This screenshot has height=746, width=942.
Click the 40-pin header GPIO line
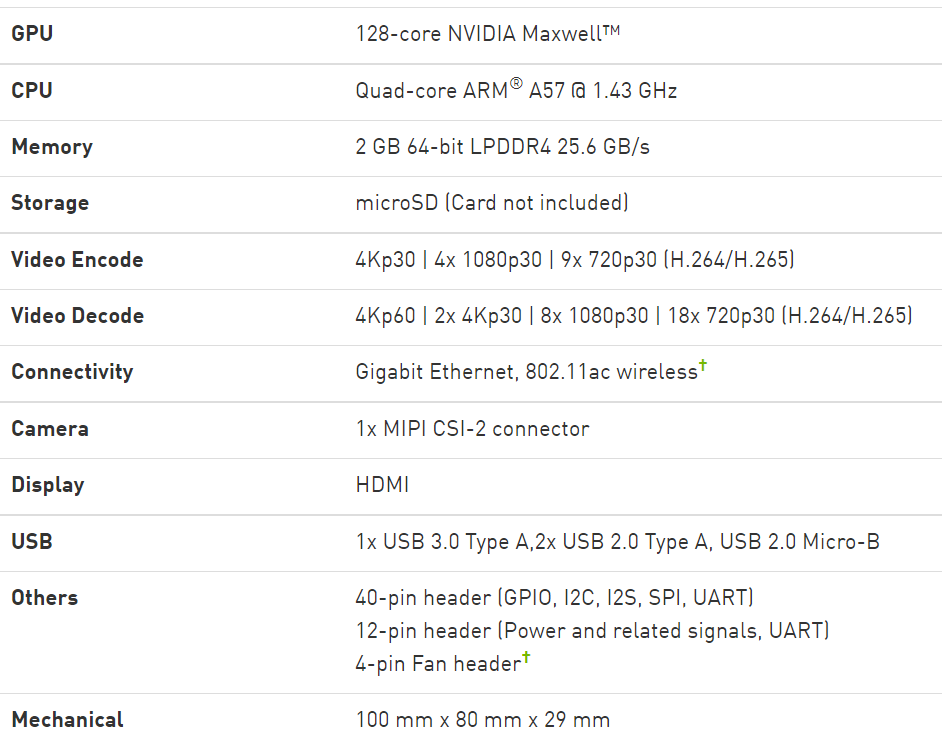click(x=554, y=598)
